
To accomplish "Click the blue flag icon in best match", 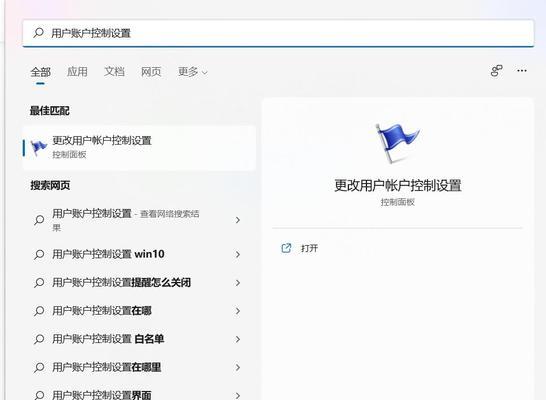I will point(38,148).
